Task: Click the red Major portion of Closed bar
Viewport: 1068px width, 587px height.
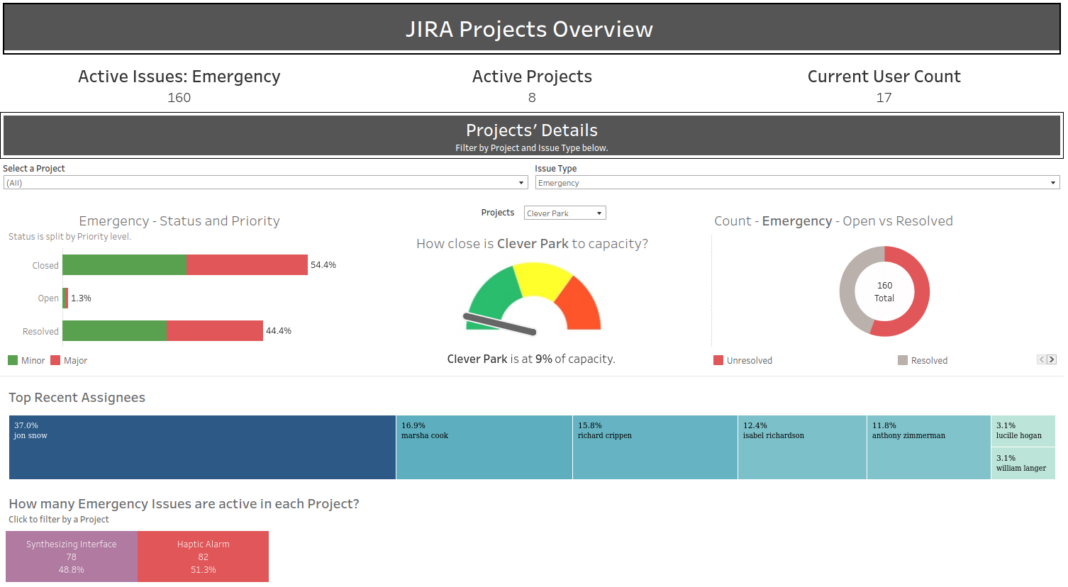Action: click(x=246, y=265)
